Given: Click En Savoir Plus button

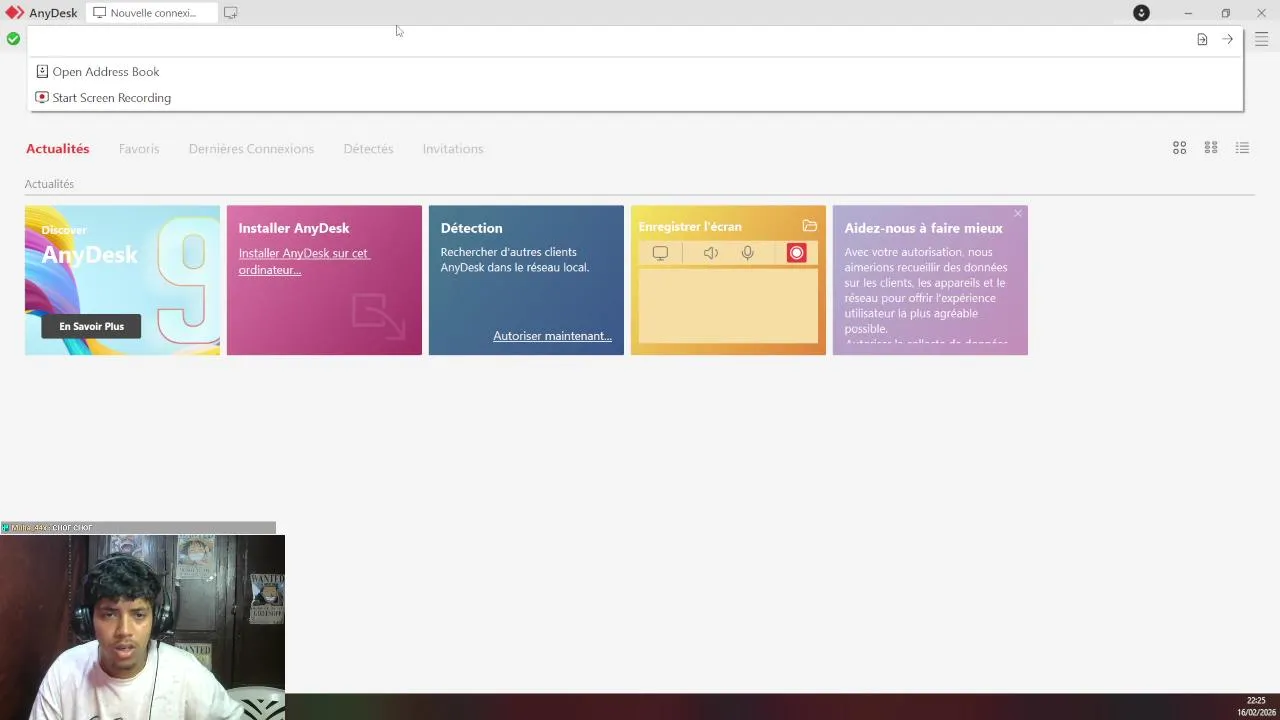Looking at the screenshot, I should 91,326.
